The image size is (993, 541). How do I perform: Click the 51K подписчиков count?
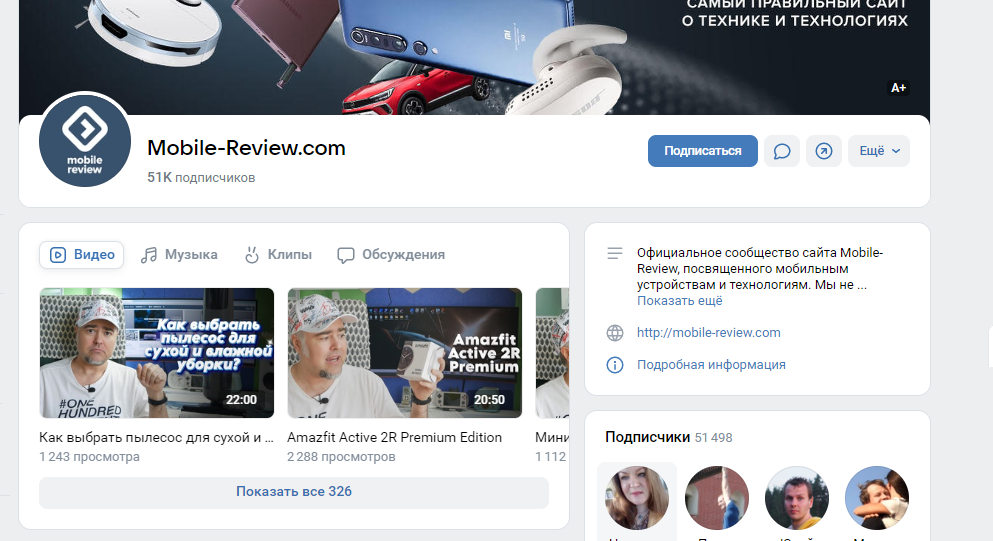[201, 177]
